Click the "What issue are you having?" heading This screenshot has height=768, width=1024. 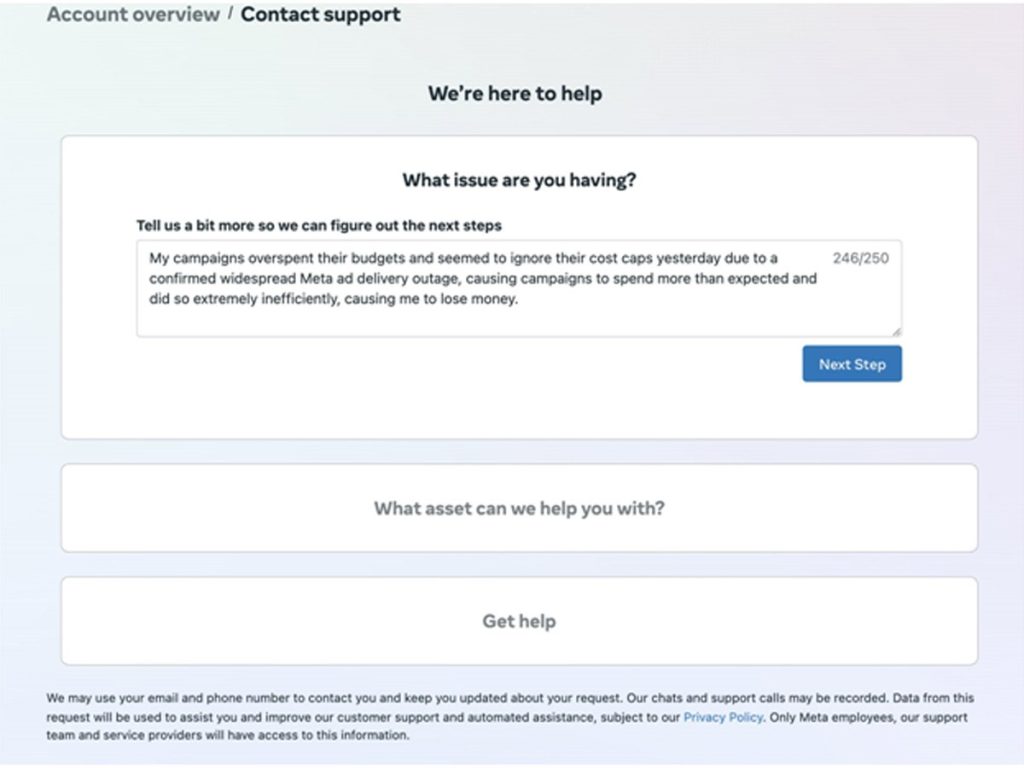[519, 180]
